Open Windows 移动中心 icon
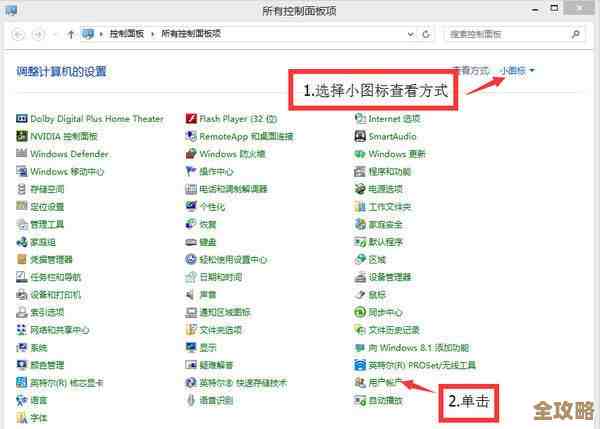 click(x=21, y=171)
